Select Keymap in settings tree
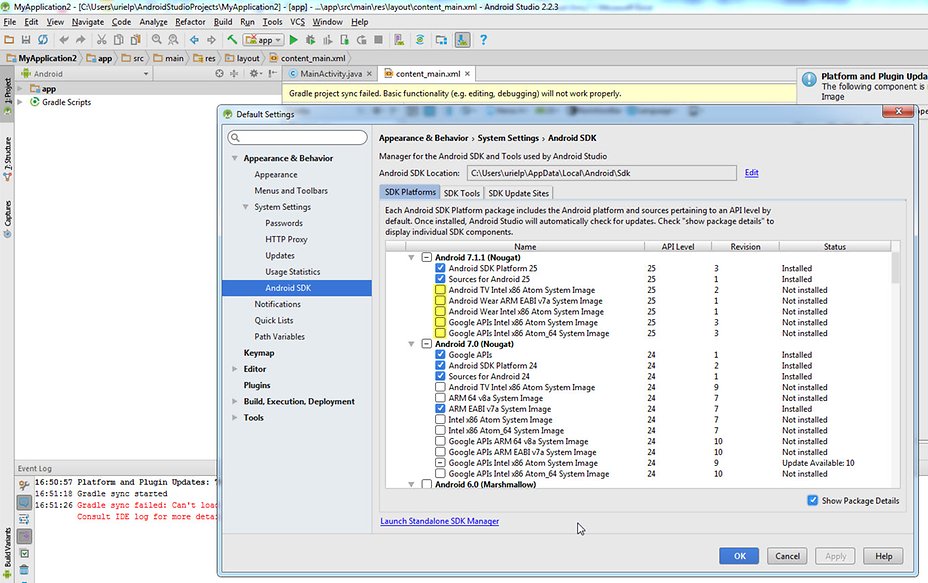The image size is (928, 583). pos(259,353)
